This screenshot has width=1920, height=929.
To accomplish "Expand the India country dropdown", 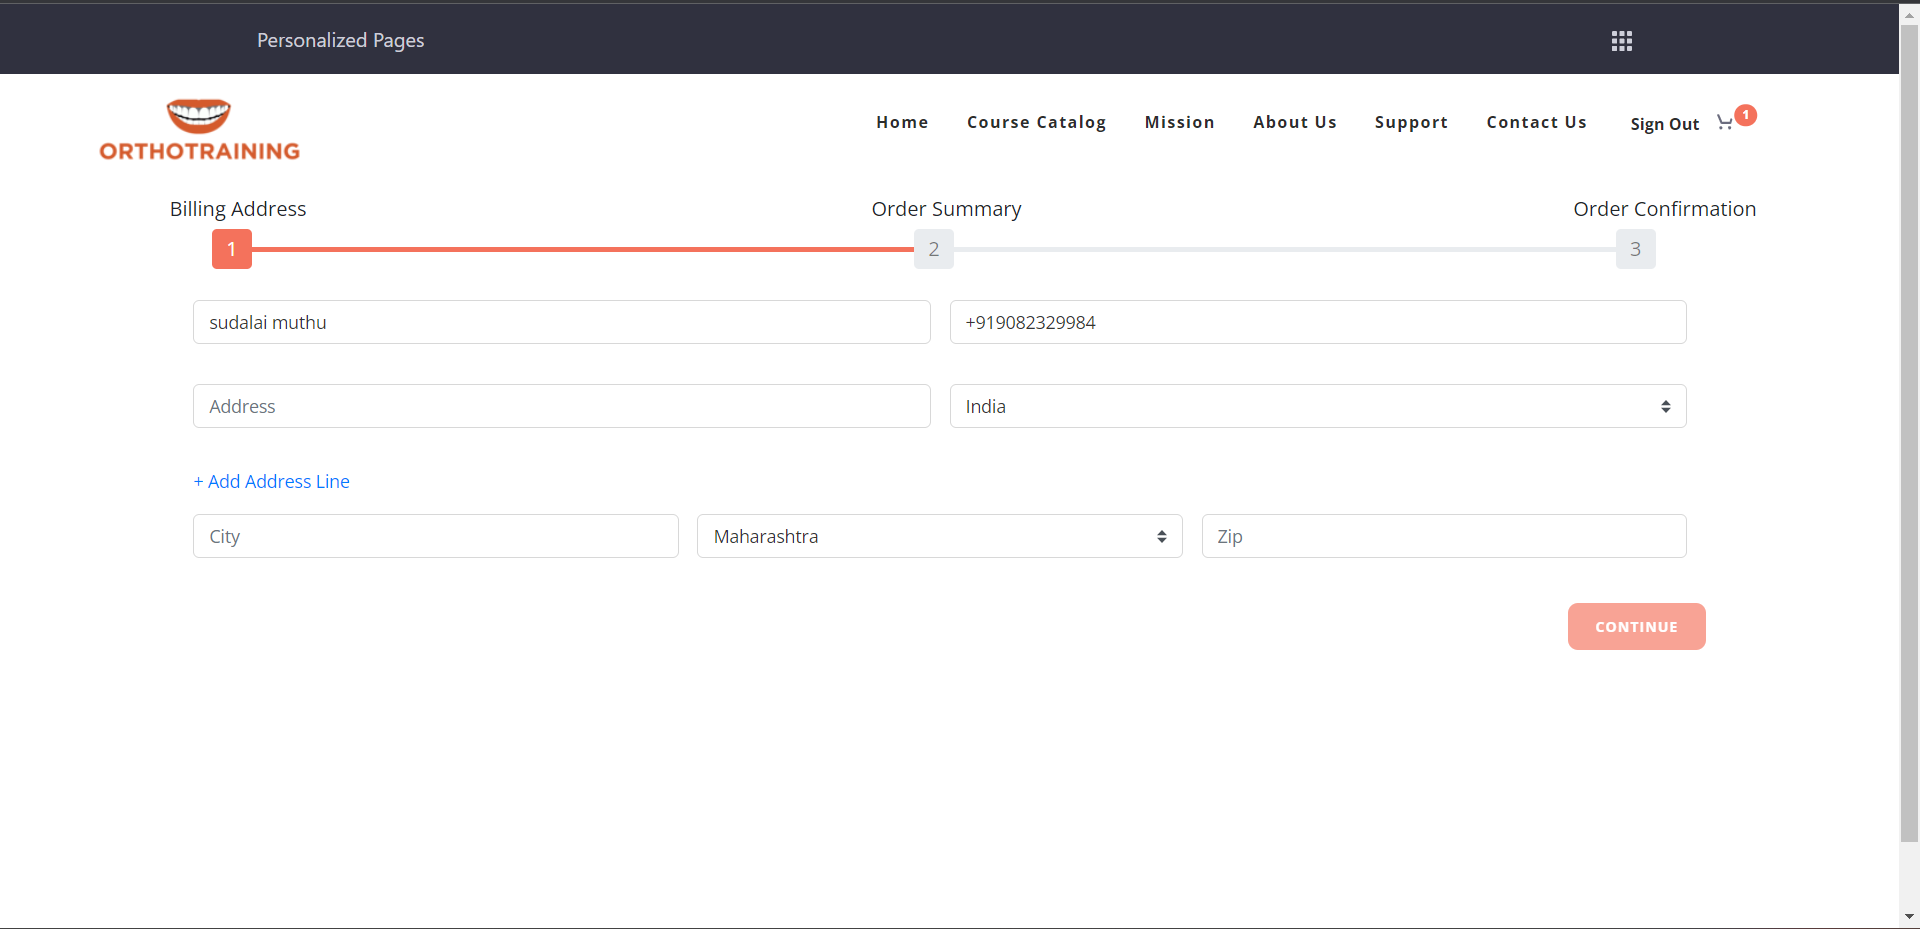I will [x=1317, y=406].
